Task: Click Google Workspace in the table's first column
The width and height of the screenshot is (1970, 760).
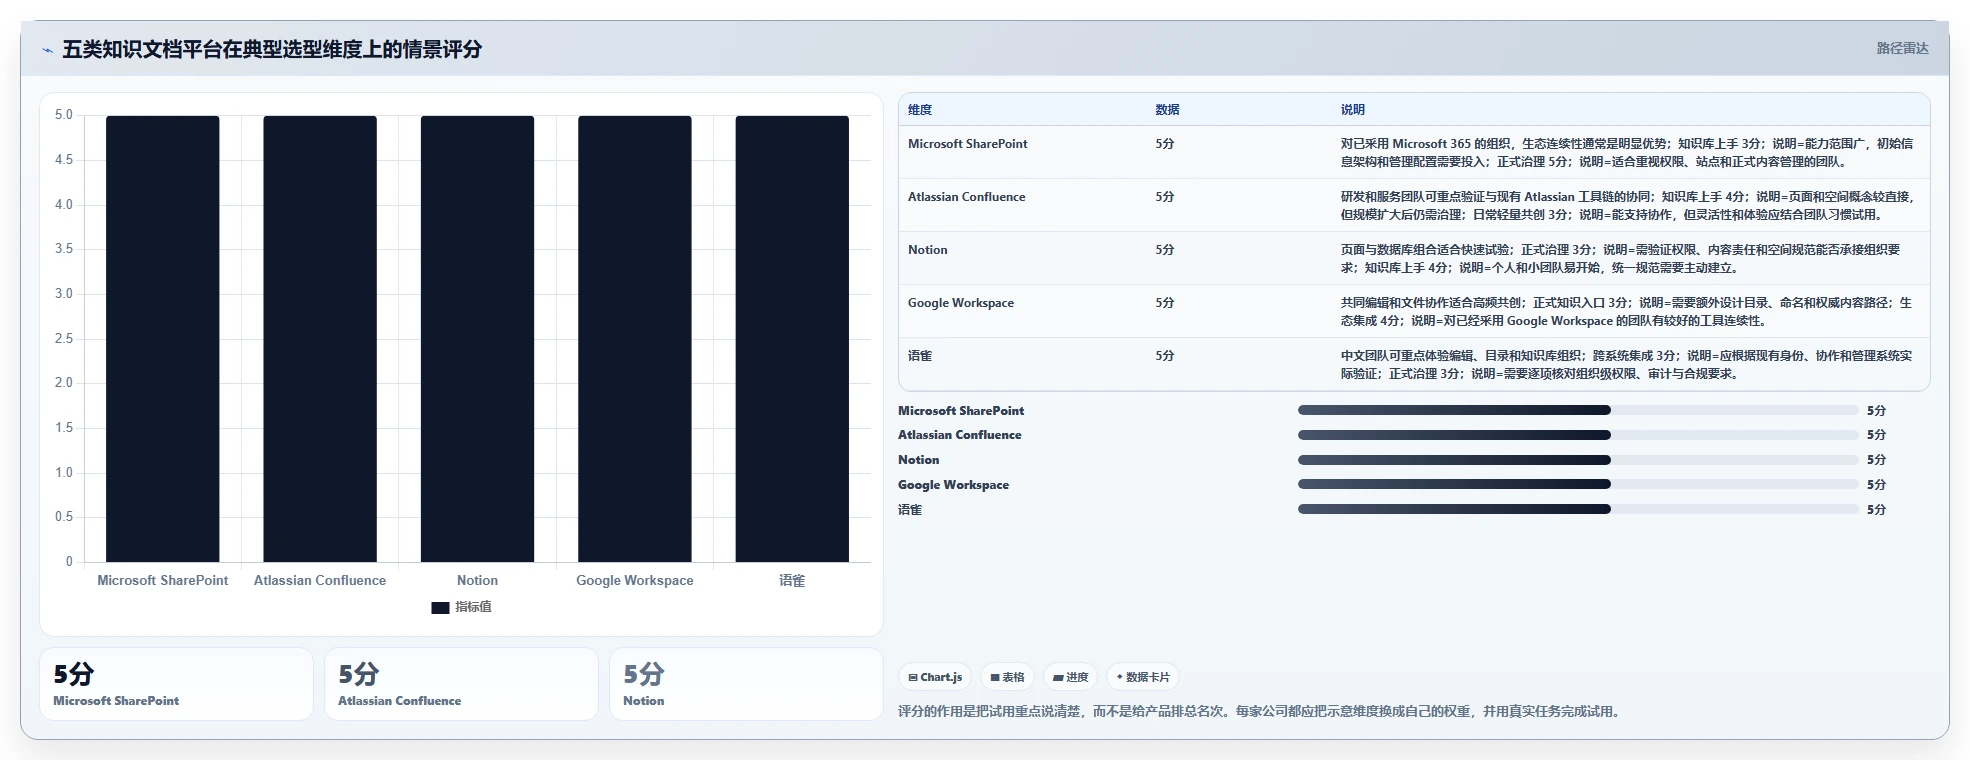Action: [x=961, y=303]
